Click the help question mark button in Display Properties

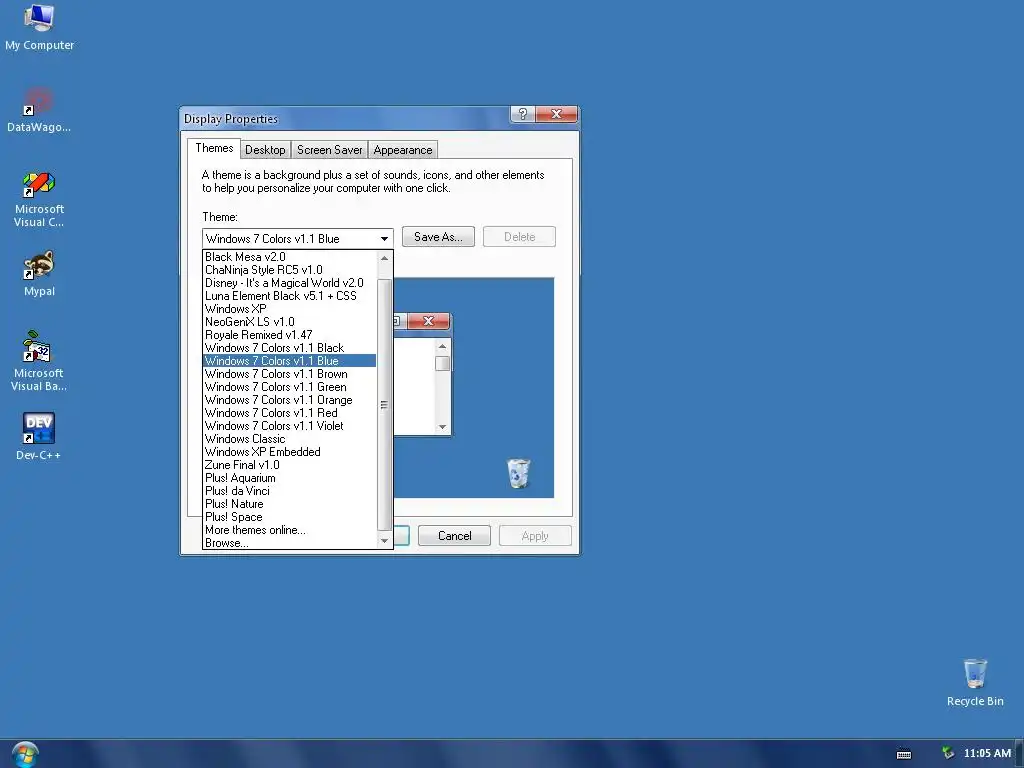click(522, 114)
